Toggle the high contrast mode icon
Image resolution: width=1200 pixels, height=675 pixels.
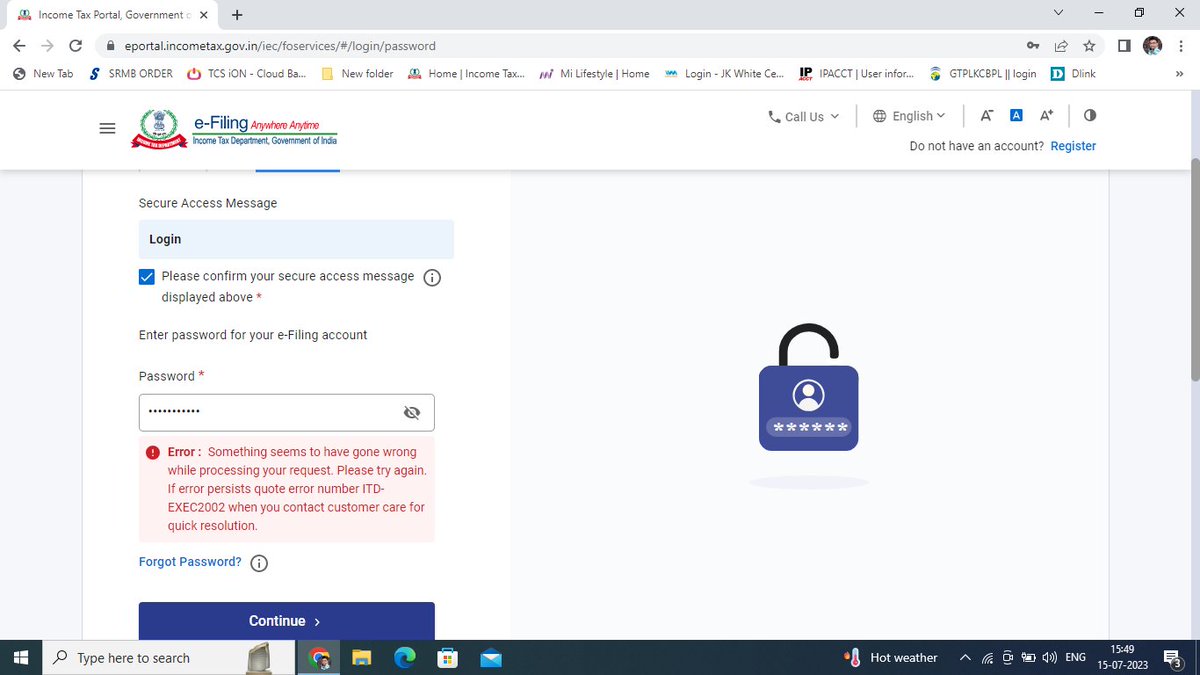pyautogui.click(x=1090, y=116)
